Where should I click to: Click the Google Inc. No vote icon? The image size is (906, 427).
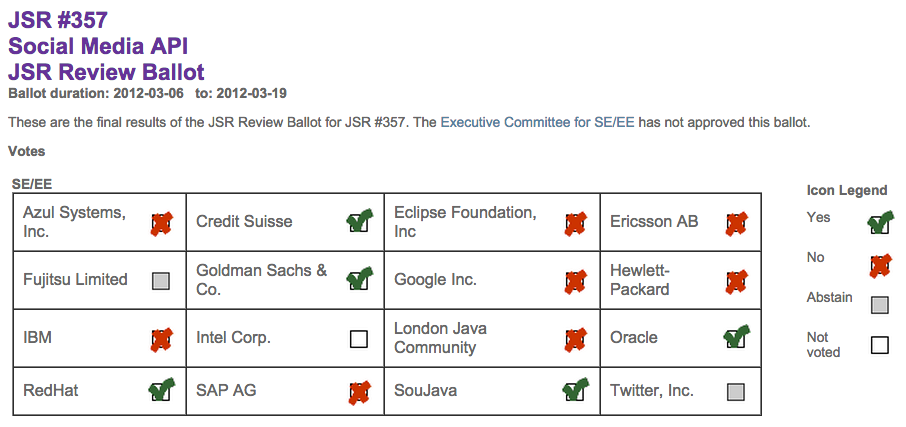(x=575, y=281)
